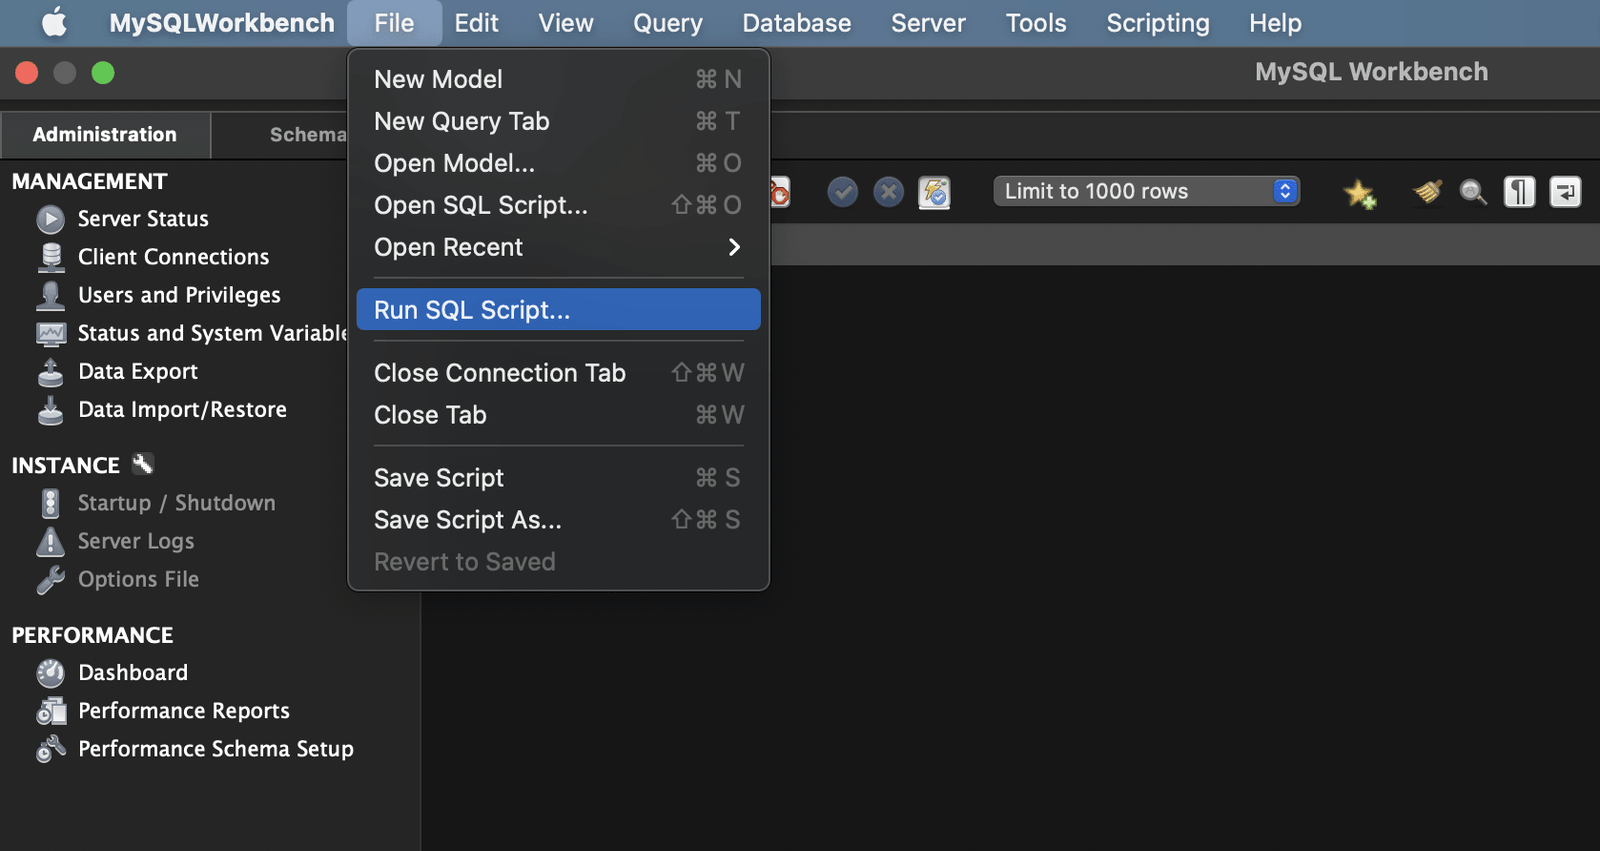Click the Performance Reports icon
This screenshot has height=851, width=1600.
click(x=50, y=711)
